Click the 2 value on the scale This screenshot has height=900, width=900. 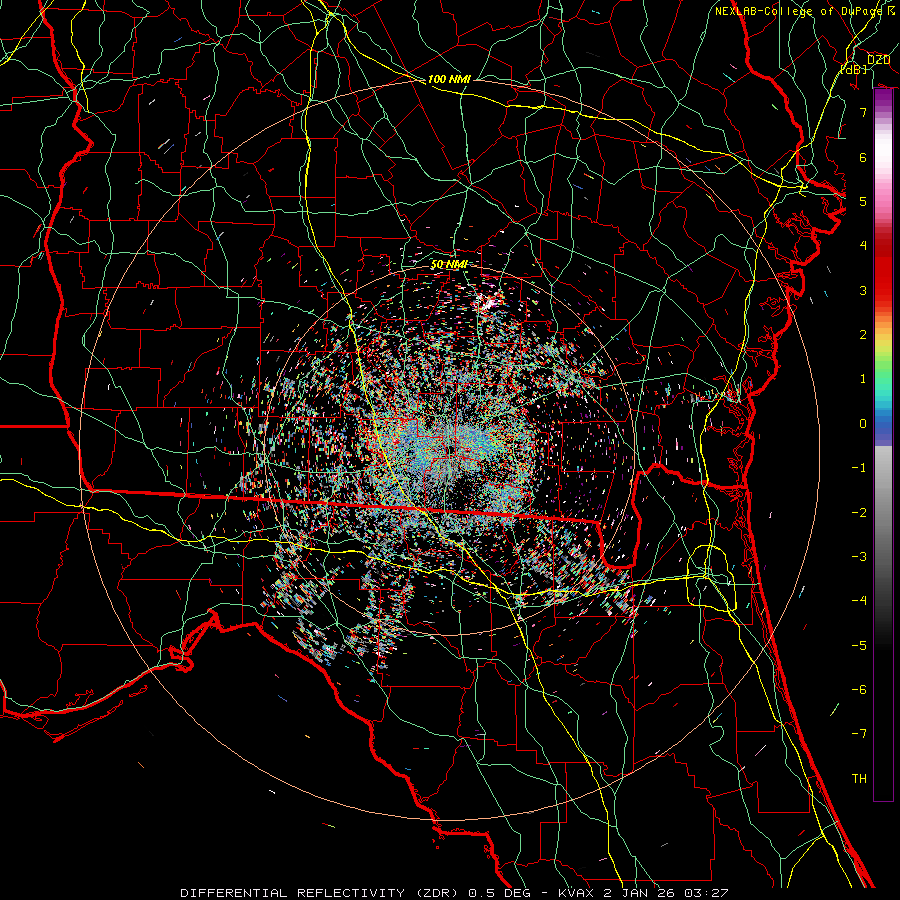[863, 335]
